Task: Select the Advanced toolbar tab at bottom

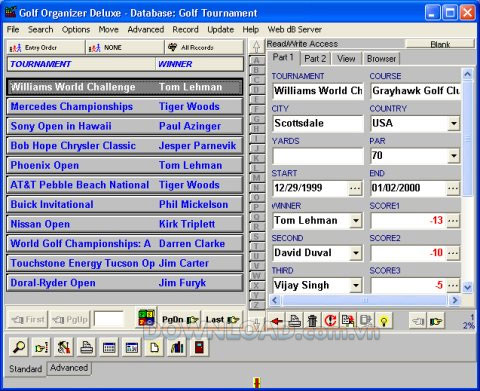Action: click(x=69, y=368)
